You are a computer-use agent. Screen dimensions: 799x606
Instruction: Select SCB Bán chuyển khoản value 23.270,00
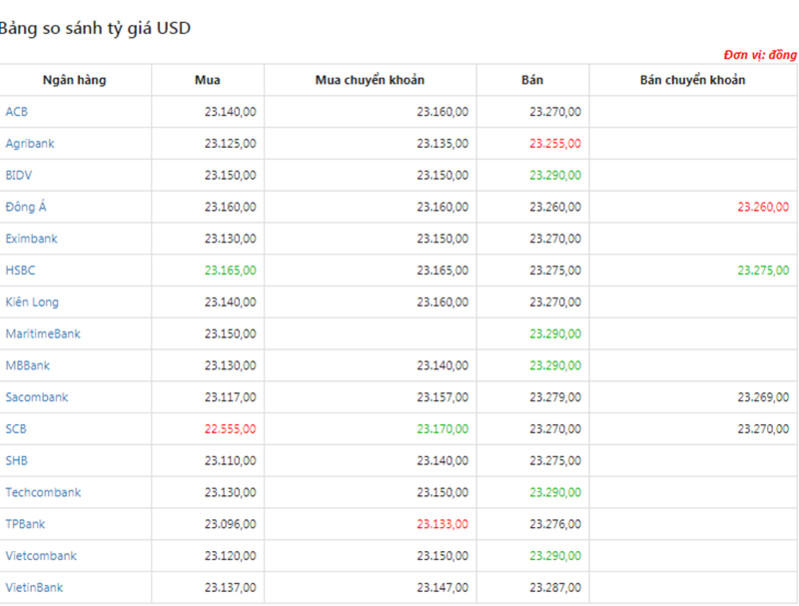coord(763,429)
